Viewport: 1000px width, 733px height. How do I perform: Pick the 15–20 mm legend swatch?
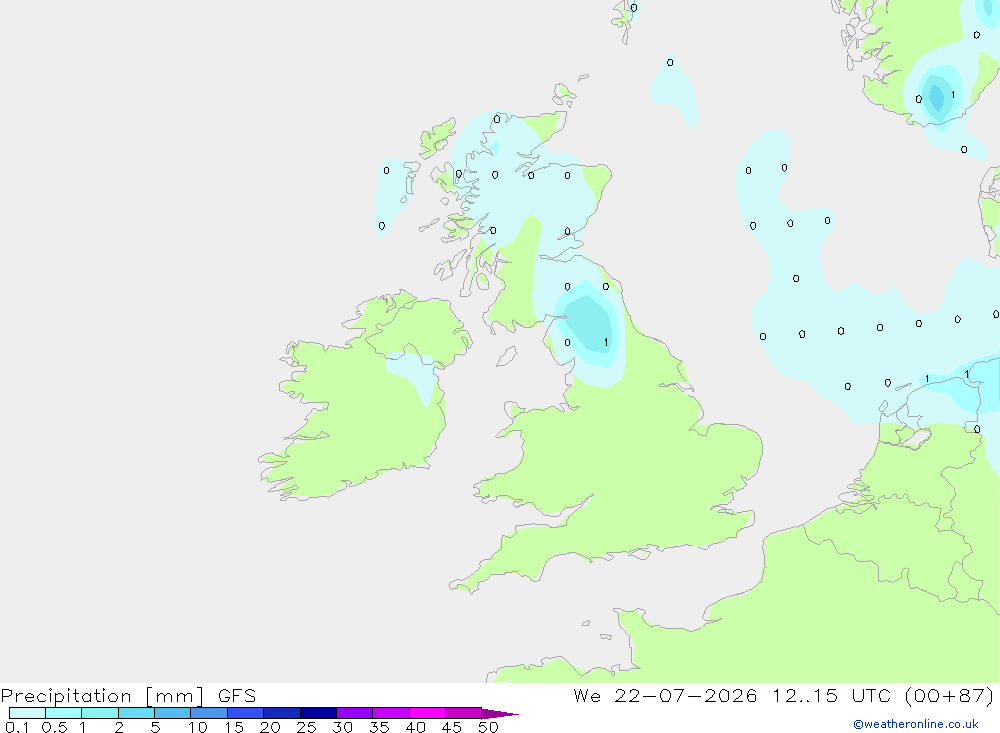click(246, 713)
